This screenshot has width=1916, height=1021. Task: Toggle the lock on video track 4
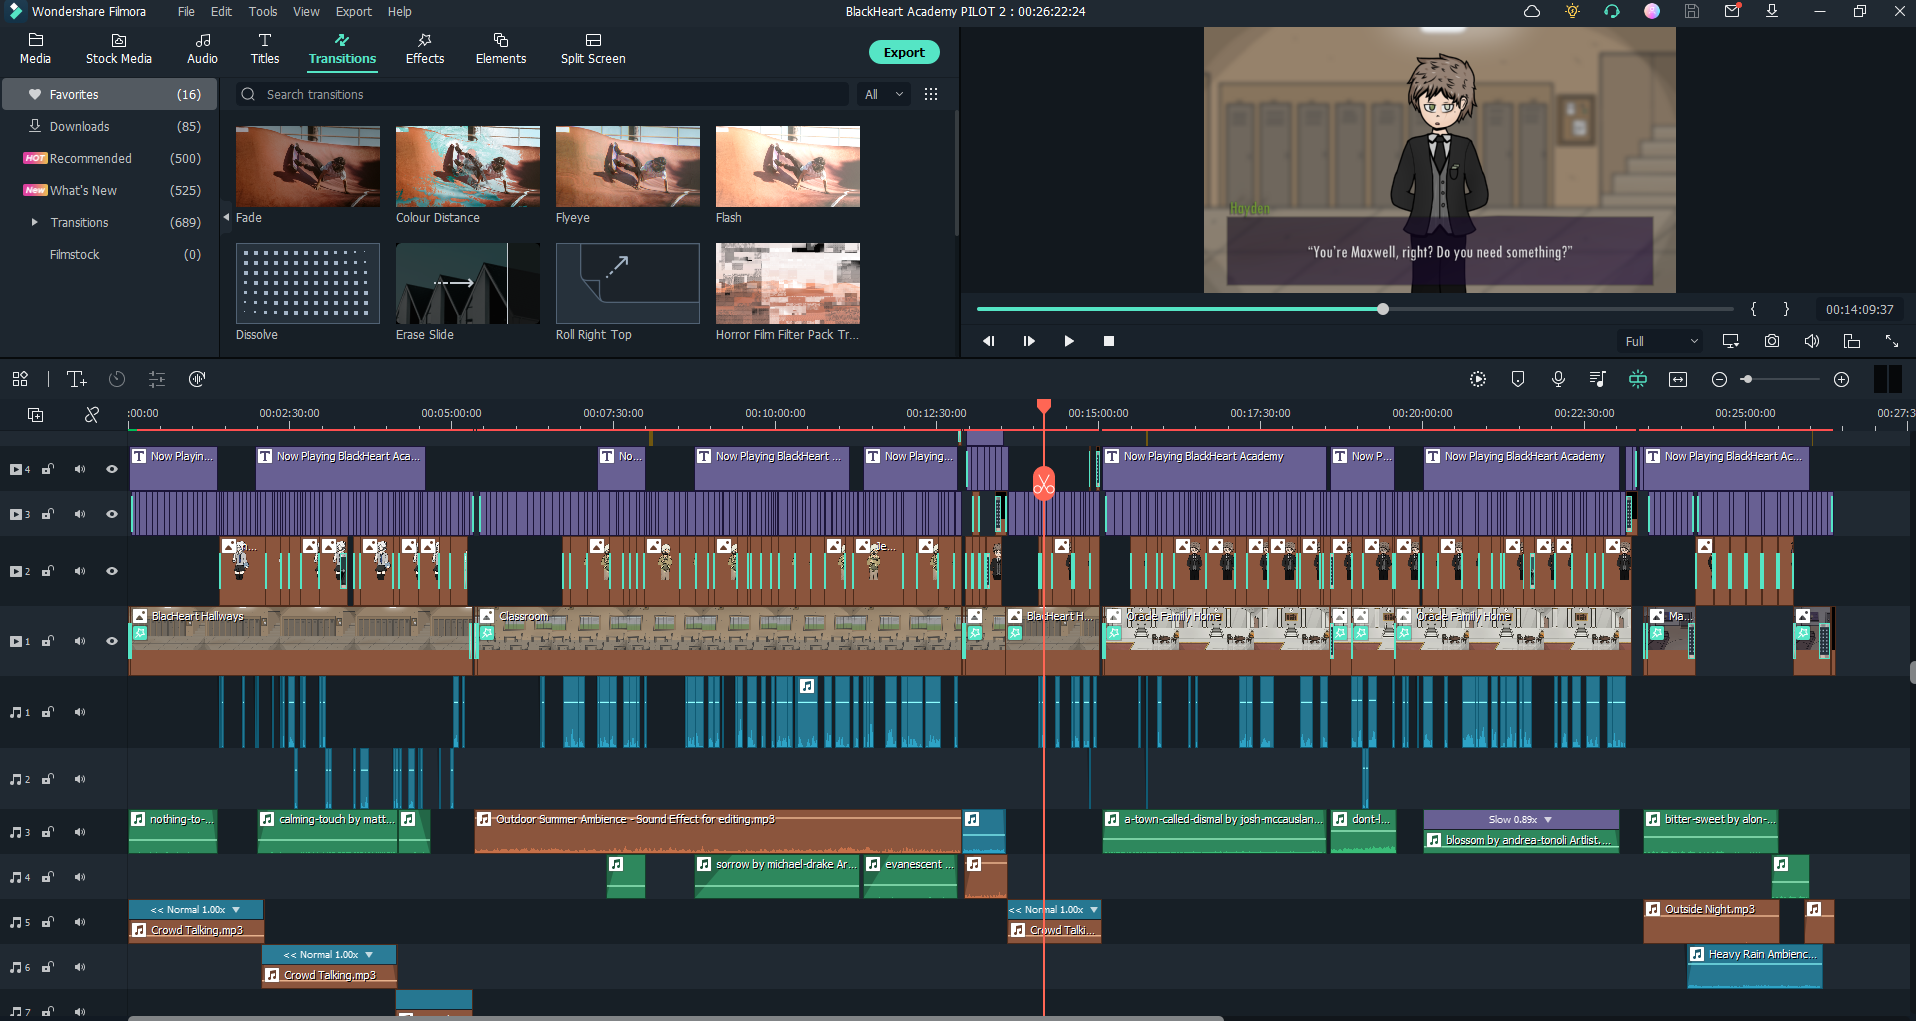pos(47,469)
